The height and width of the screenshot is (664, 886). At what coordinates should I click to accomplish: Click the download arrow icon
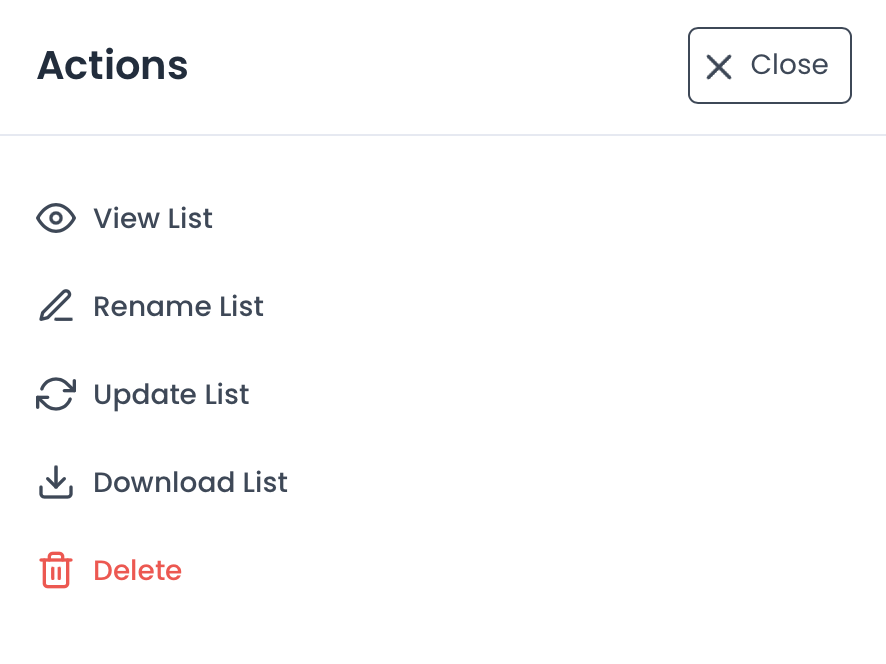pyautogui.click(x=56, y=482)
